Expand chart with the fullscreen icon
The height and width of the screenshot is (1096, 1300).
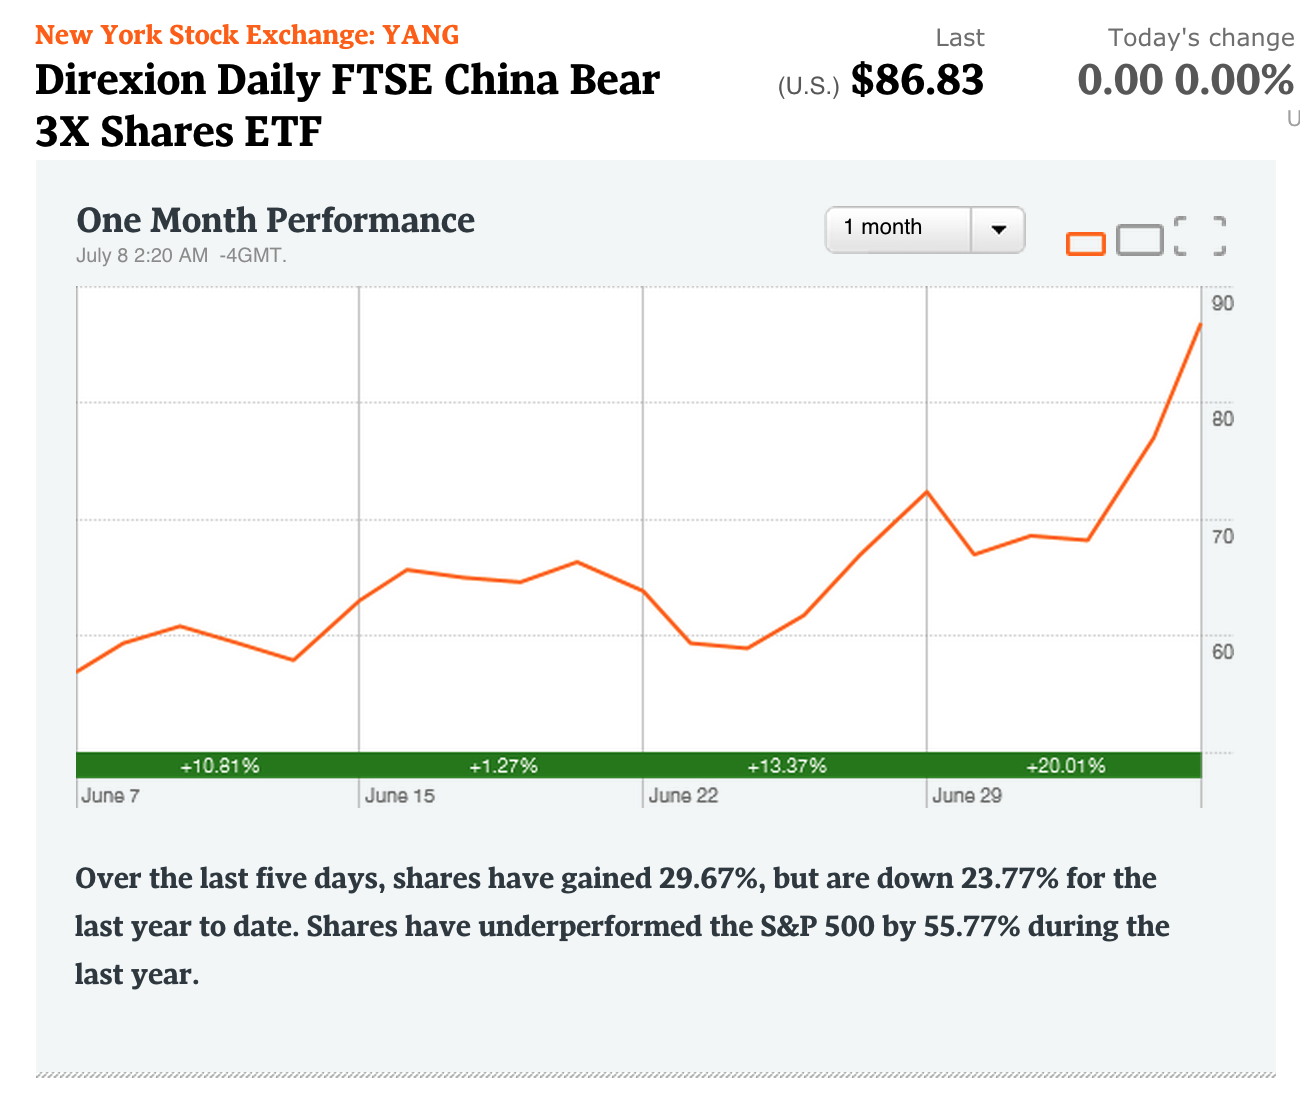click(x=1199, y=236)
